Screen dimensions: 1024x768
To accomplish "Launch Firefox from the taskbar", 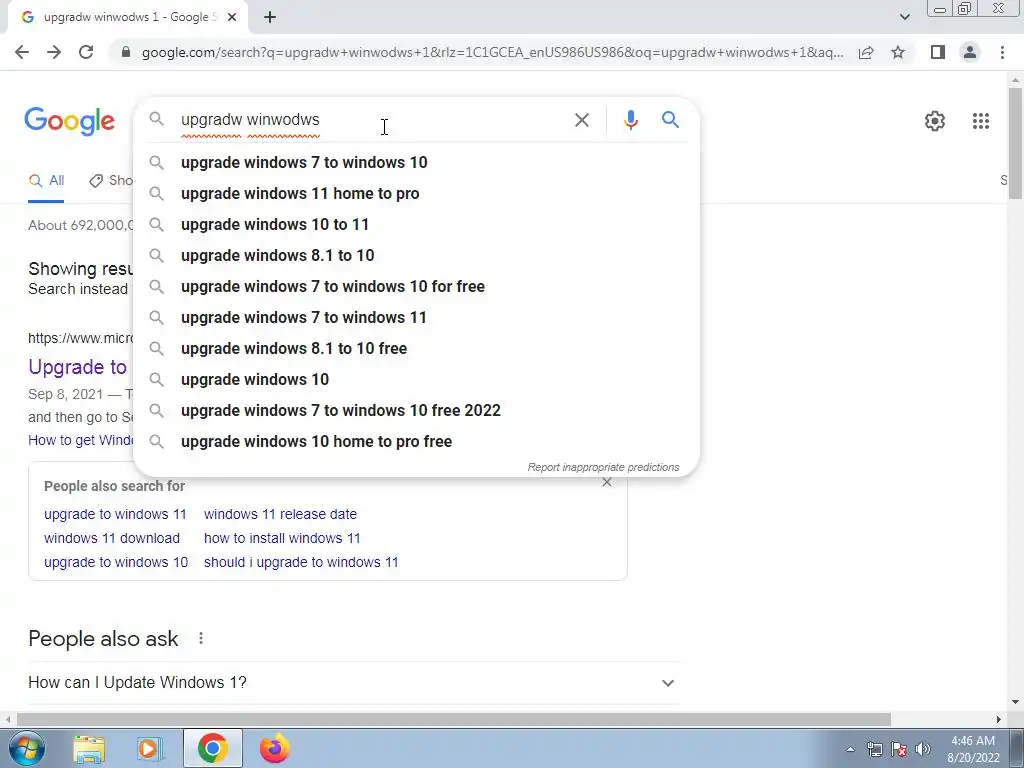I will click(274, 748).
